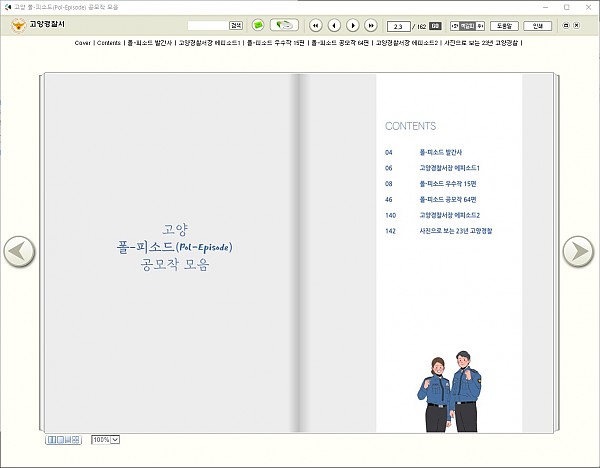This screenshot has height=468, width=600.
Task: Open 도움말 help
Action: [504, 26]
